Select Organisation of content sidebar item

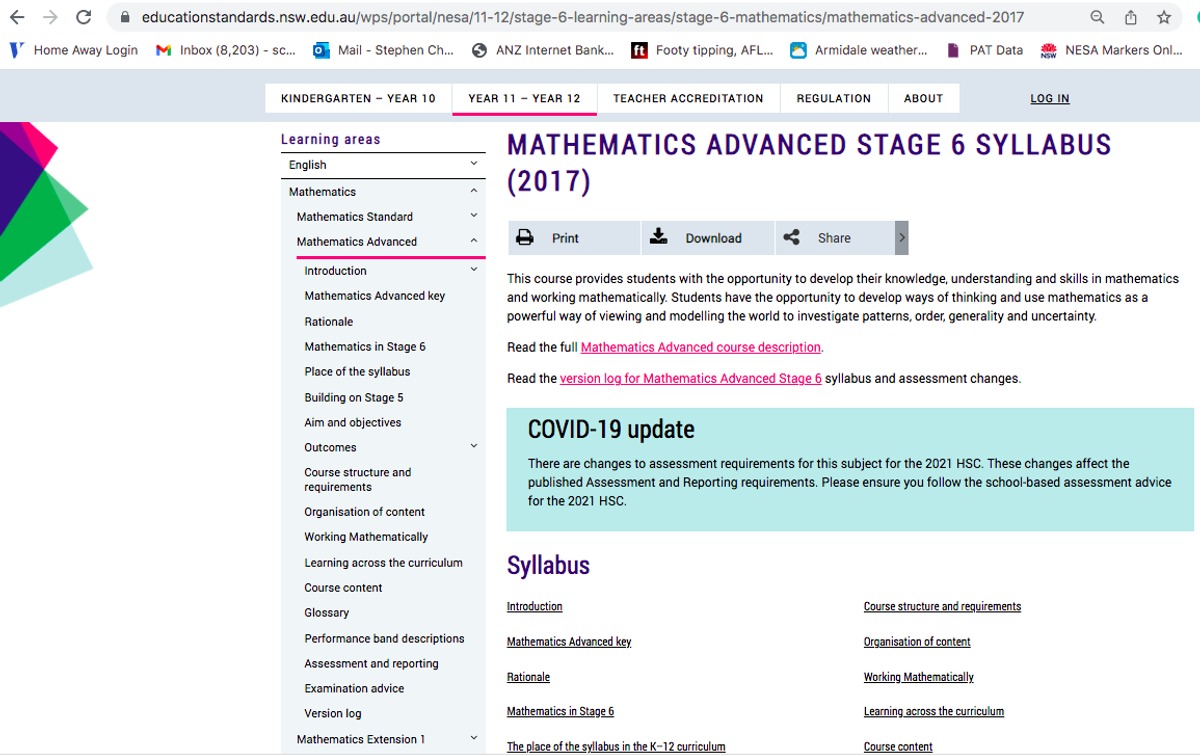365,512
